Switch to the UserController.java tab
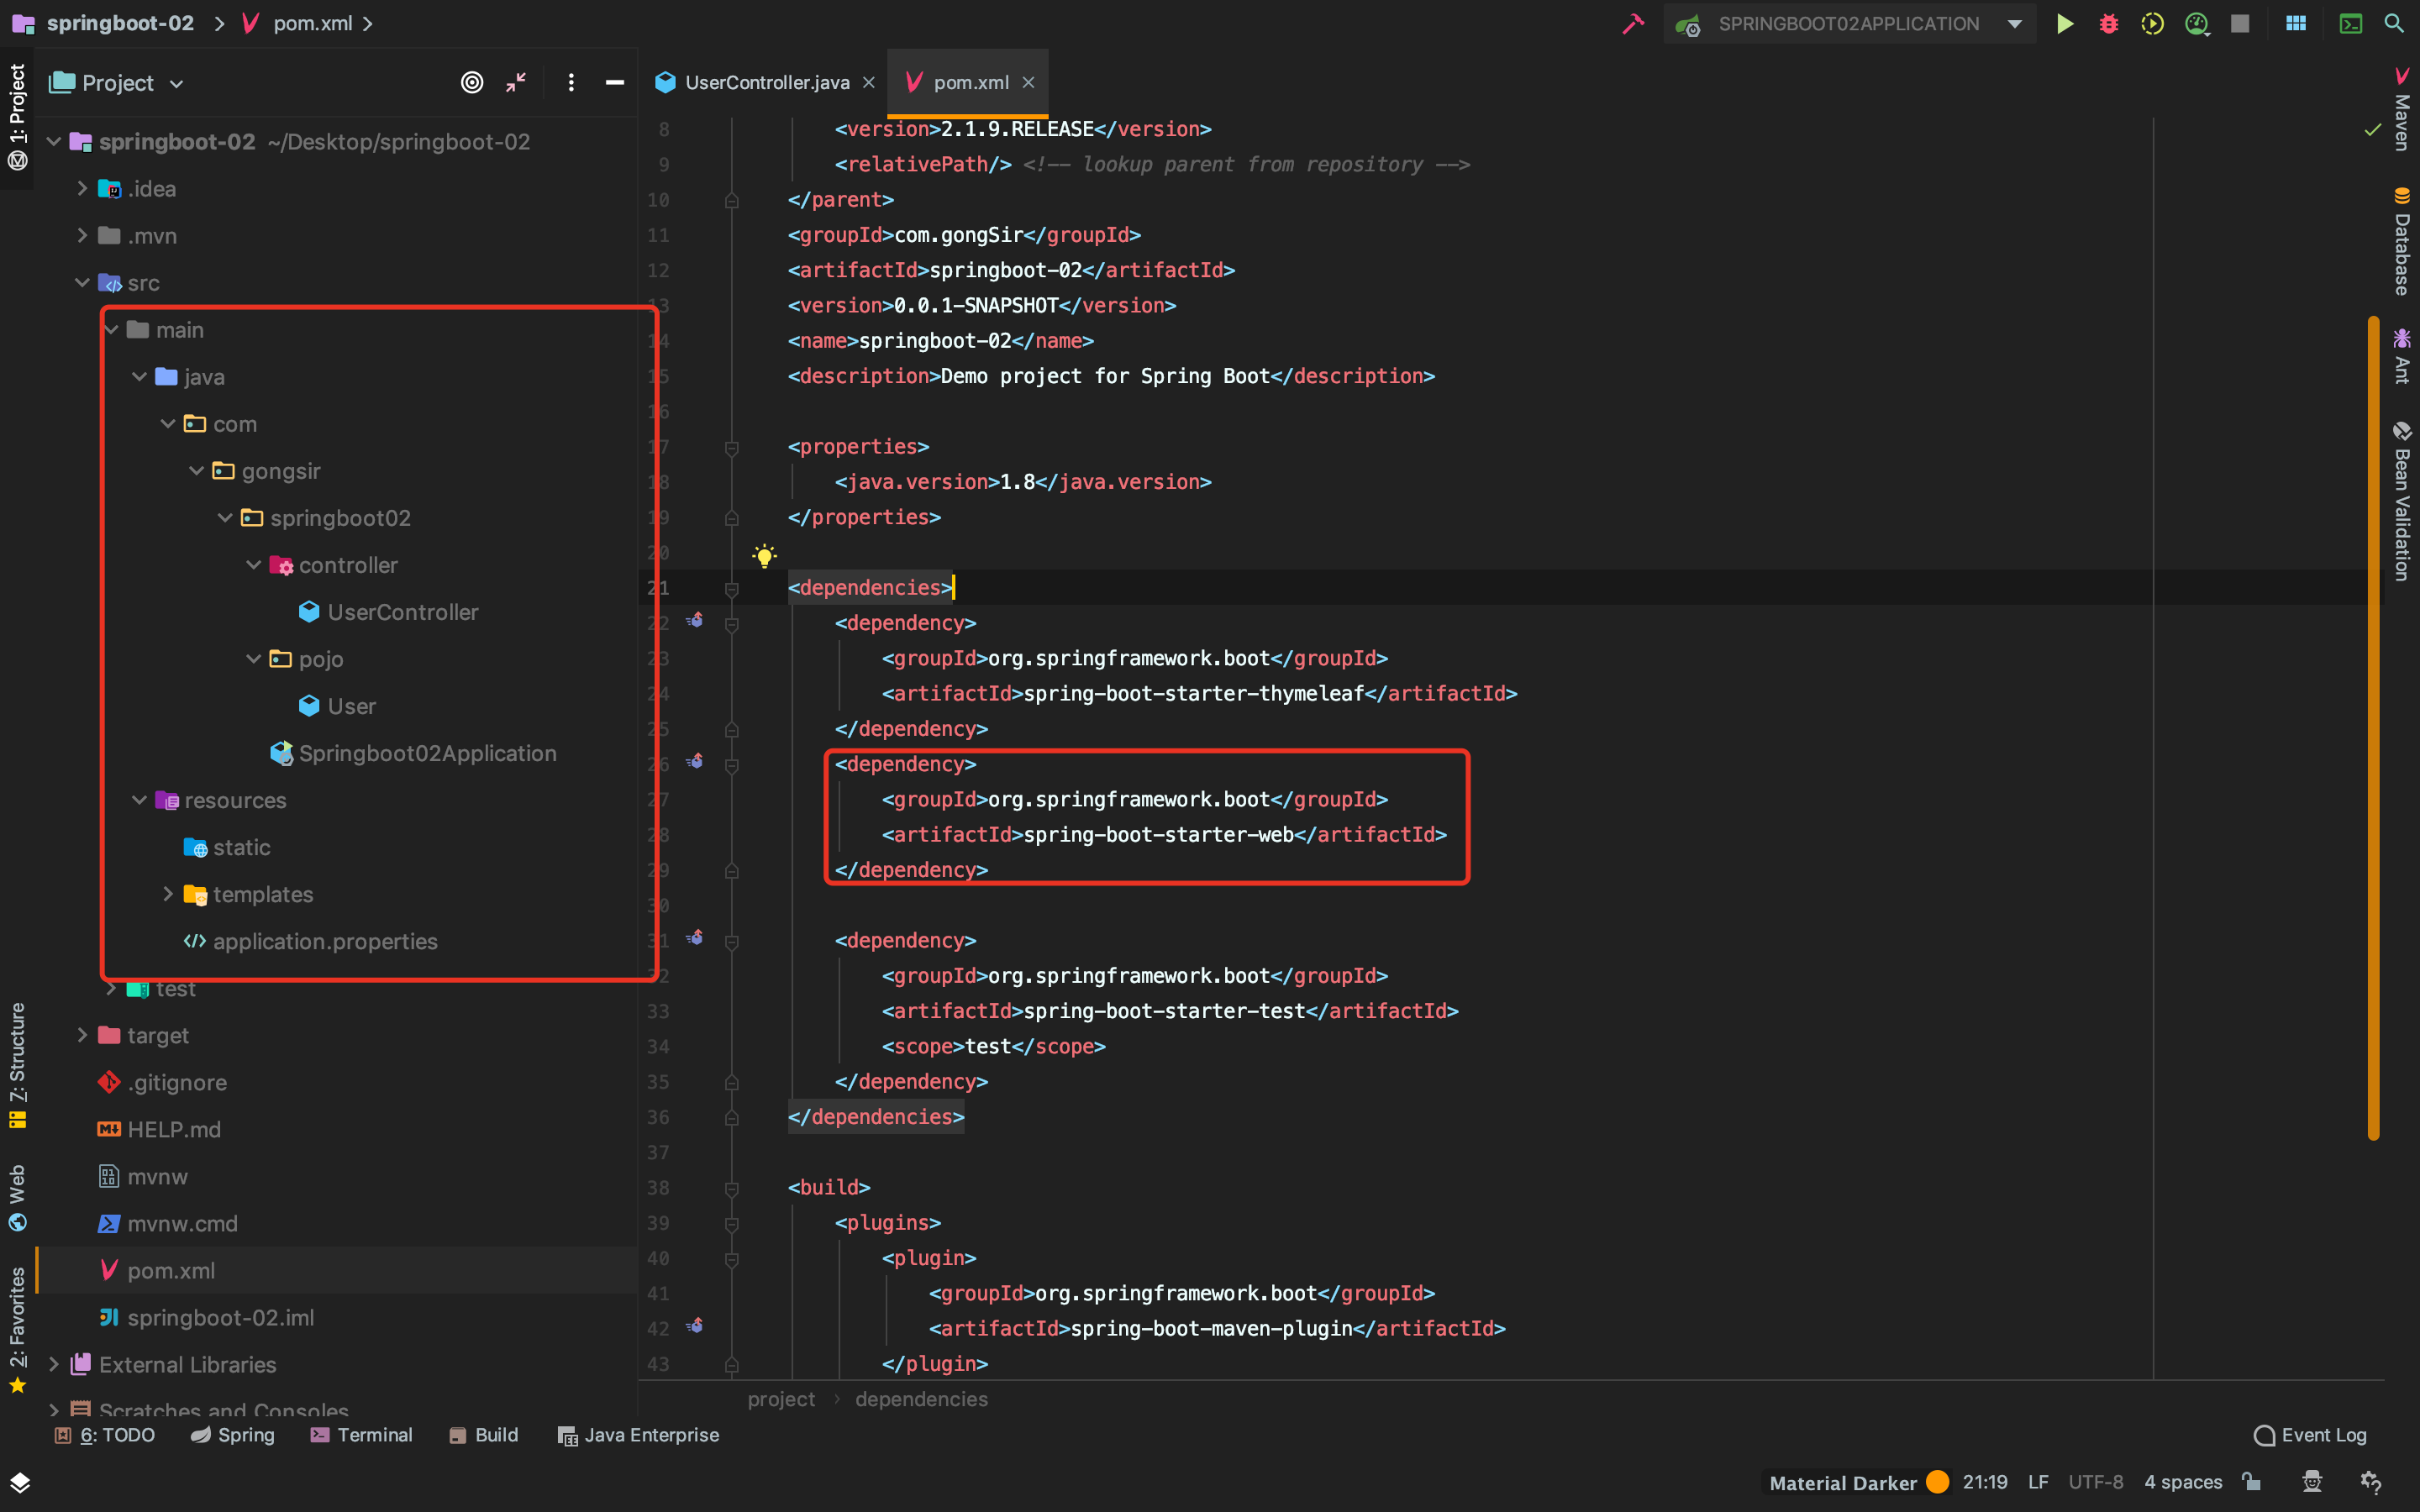 coord(765,83)
